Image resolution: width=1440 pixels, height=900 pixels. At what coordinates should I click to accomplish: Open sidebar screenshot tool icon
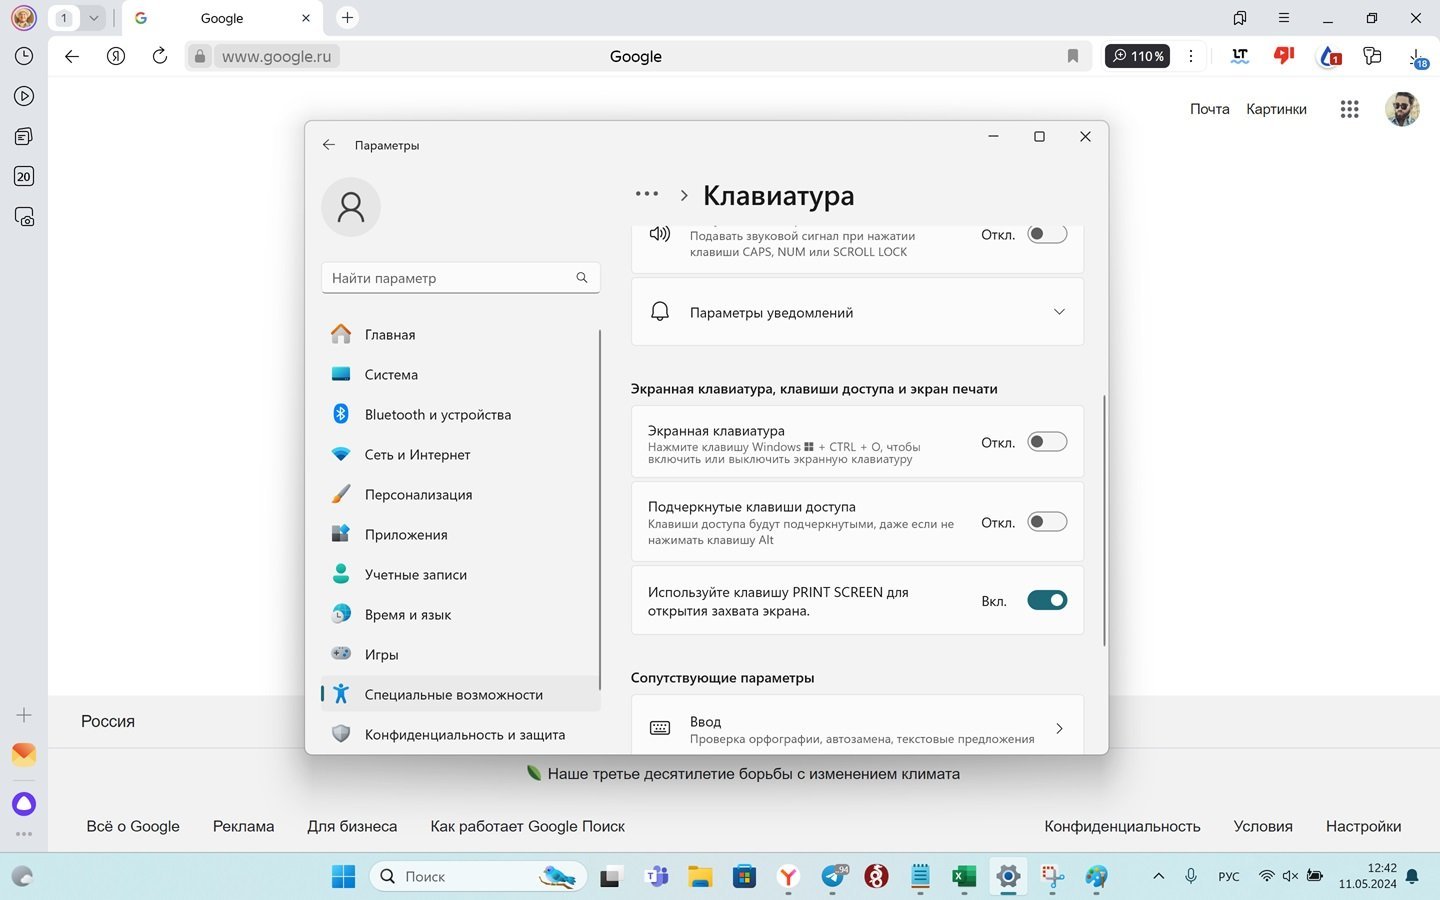click(x=24, y=216)
